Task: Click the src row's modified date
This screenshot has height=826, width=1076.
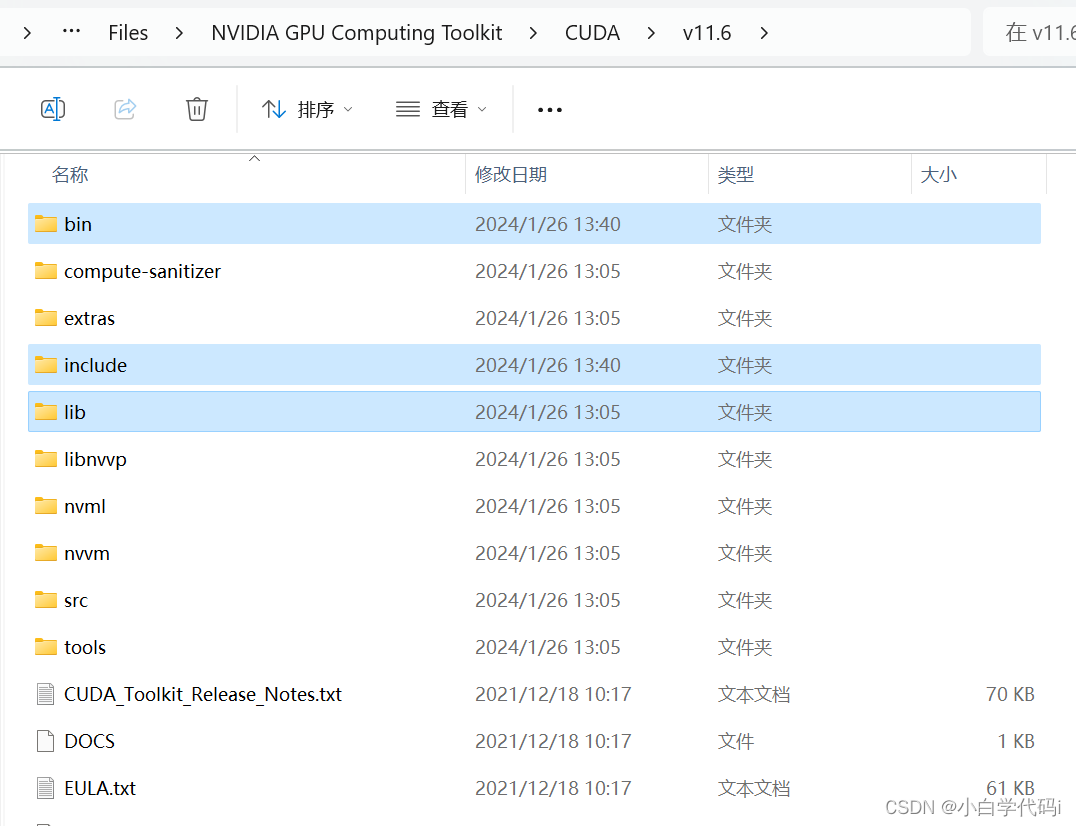Action: (x=548, y=600)
